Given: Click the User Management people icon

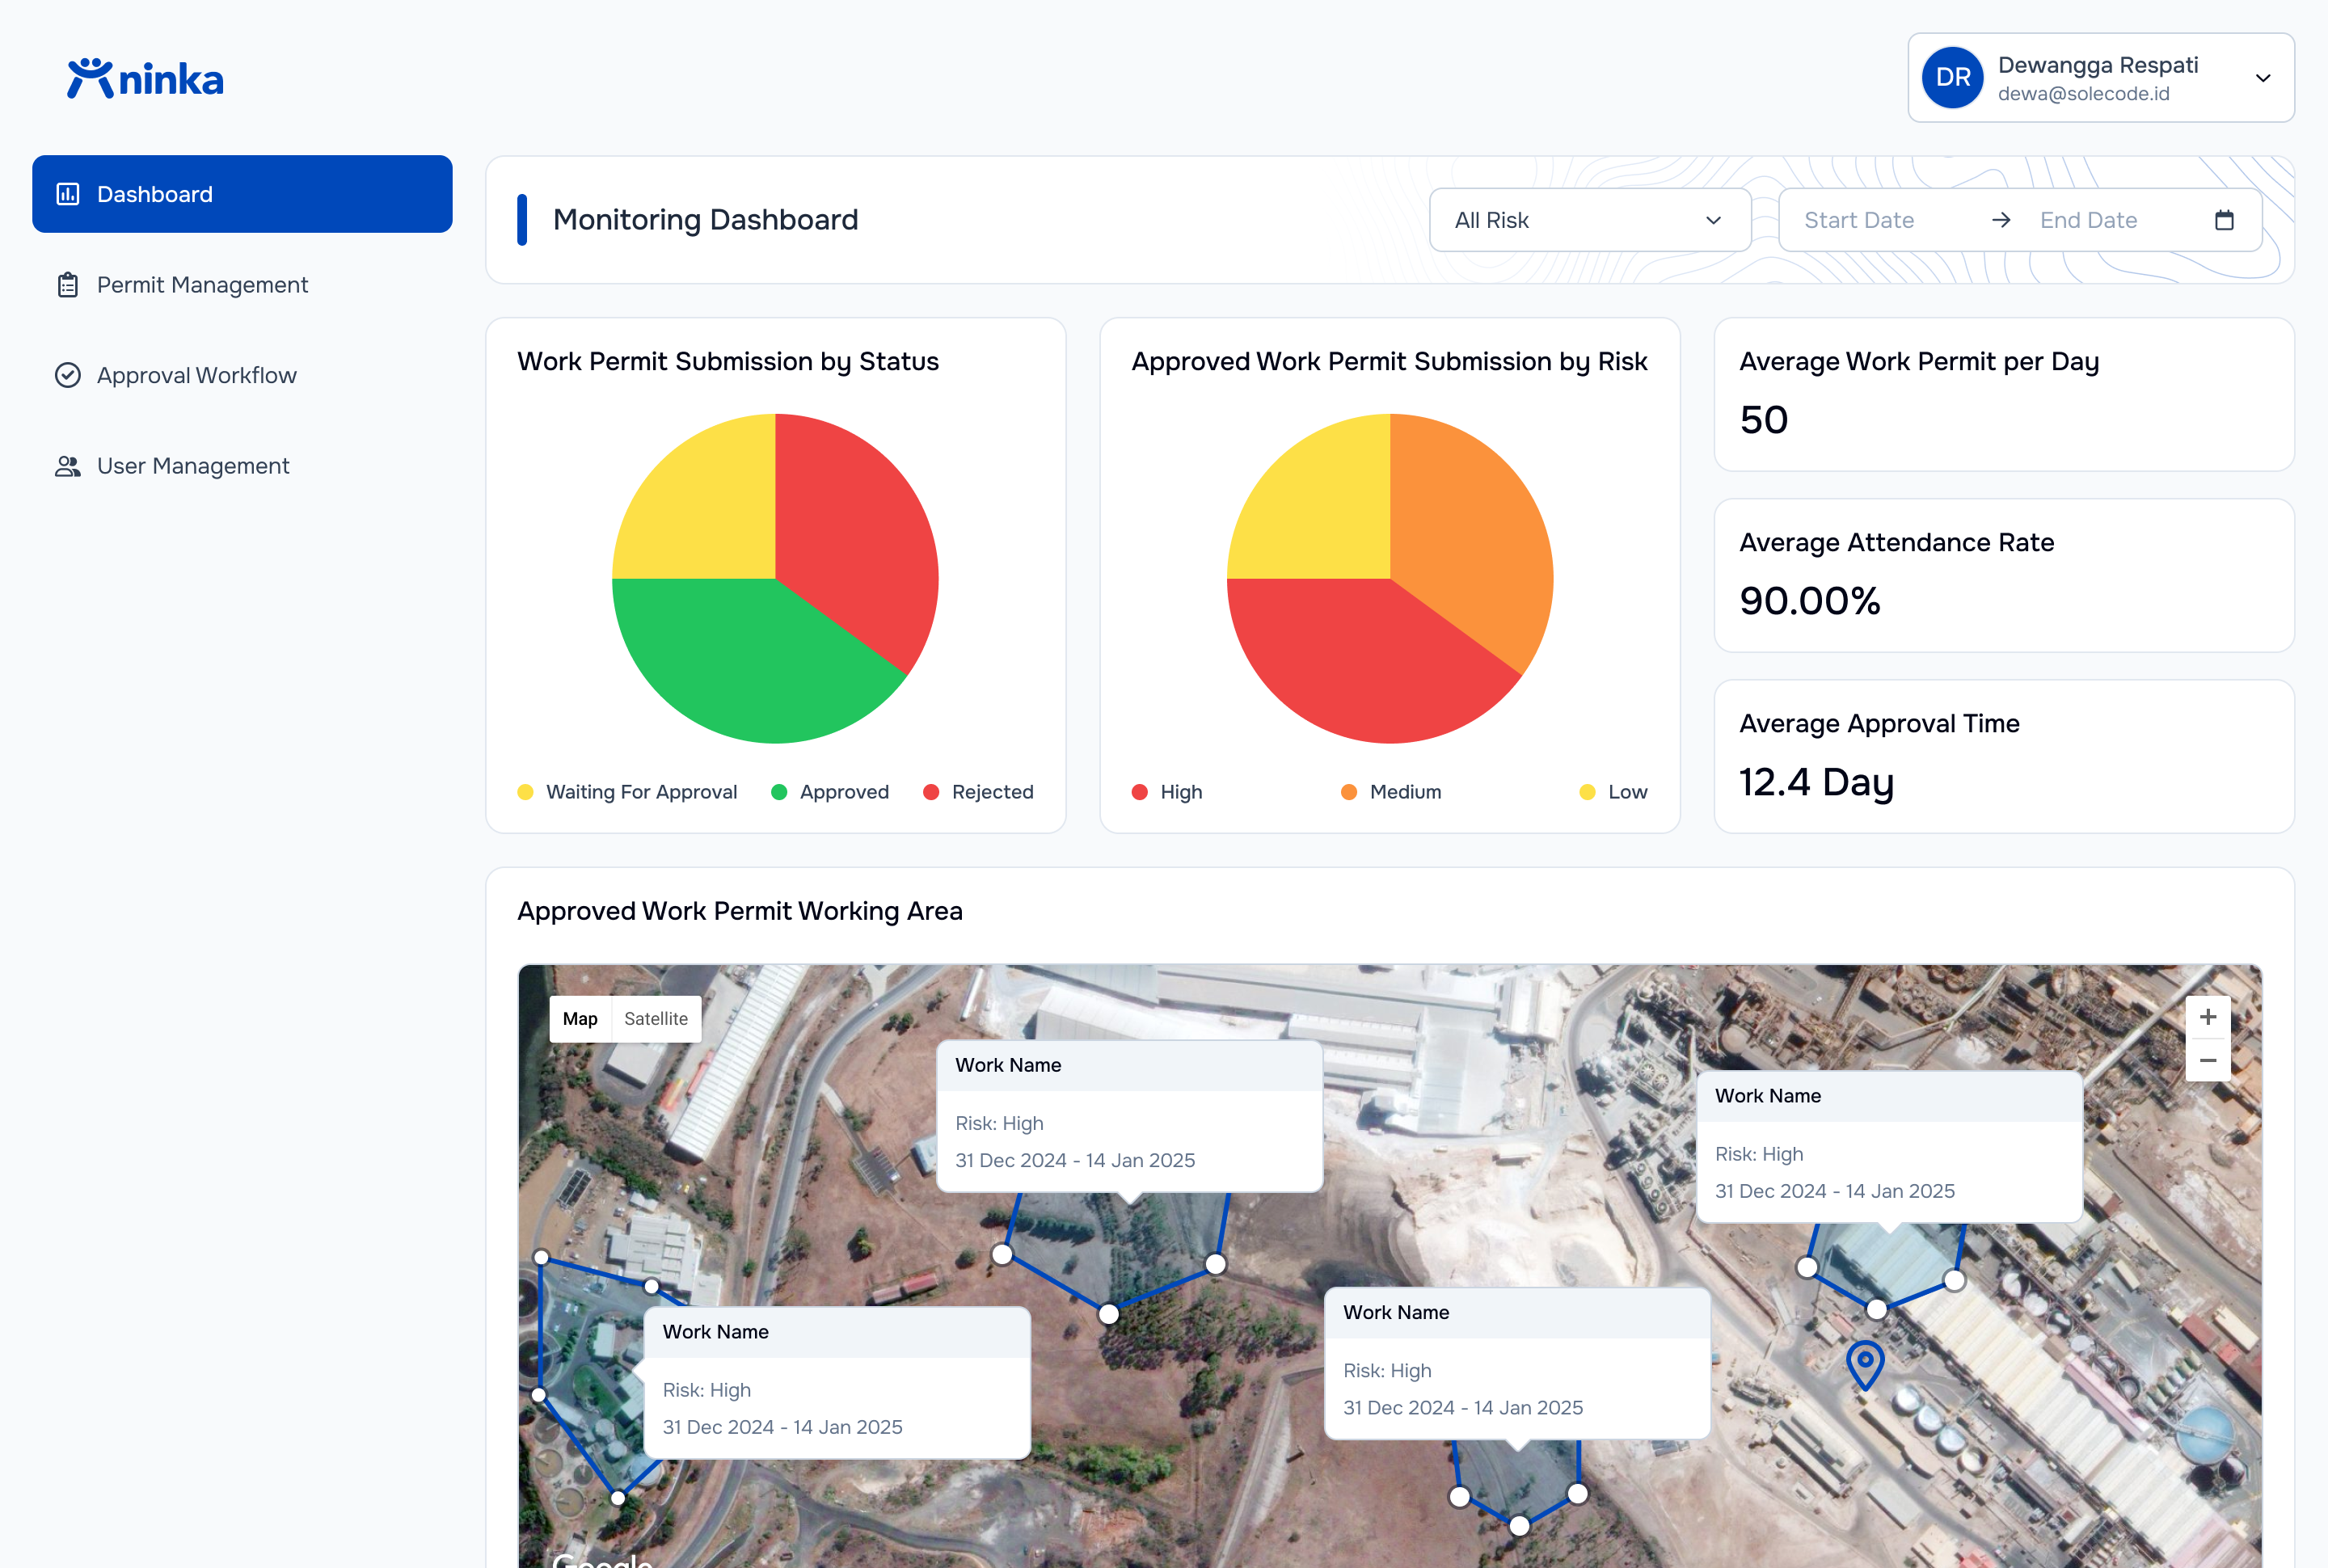Looking at the screenshot, I should point(68,466).
